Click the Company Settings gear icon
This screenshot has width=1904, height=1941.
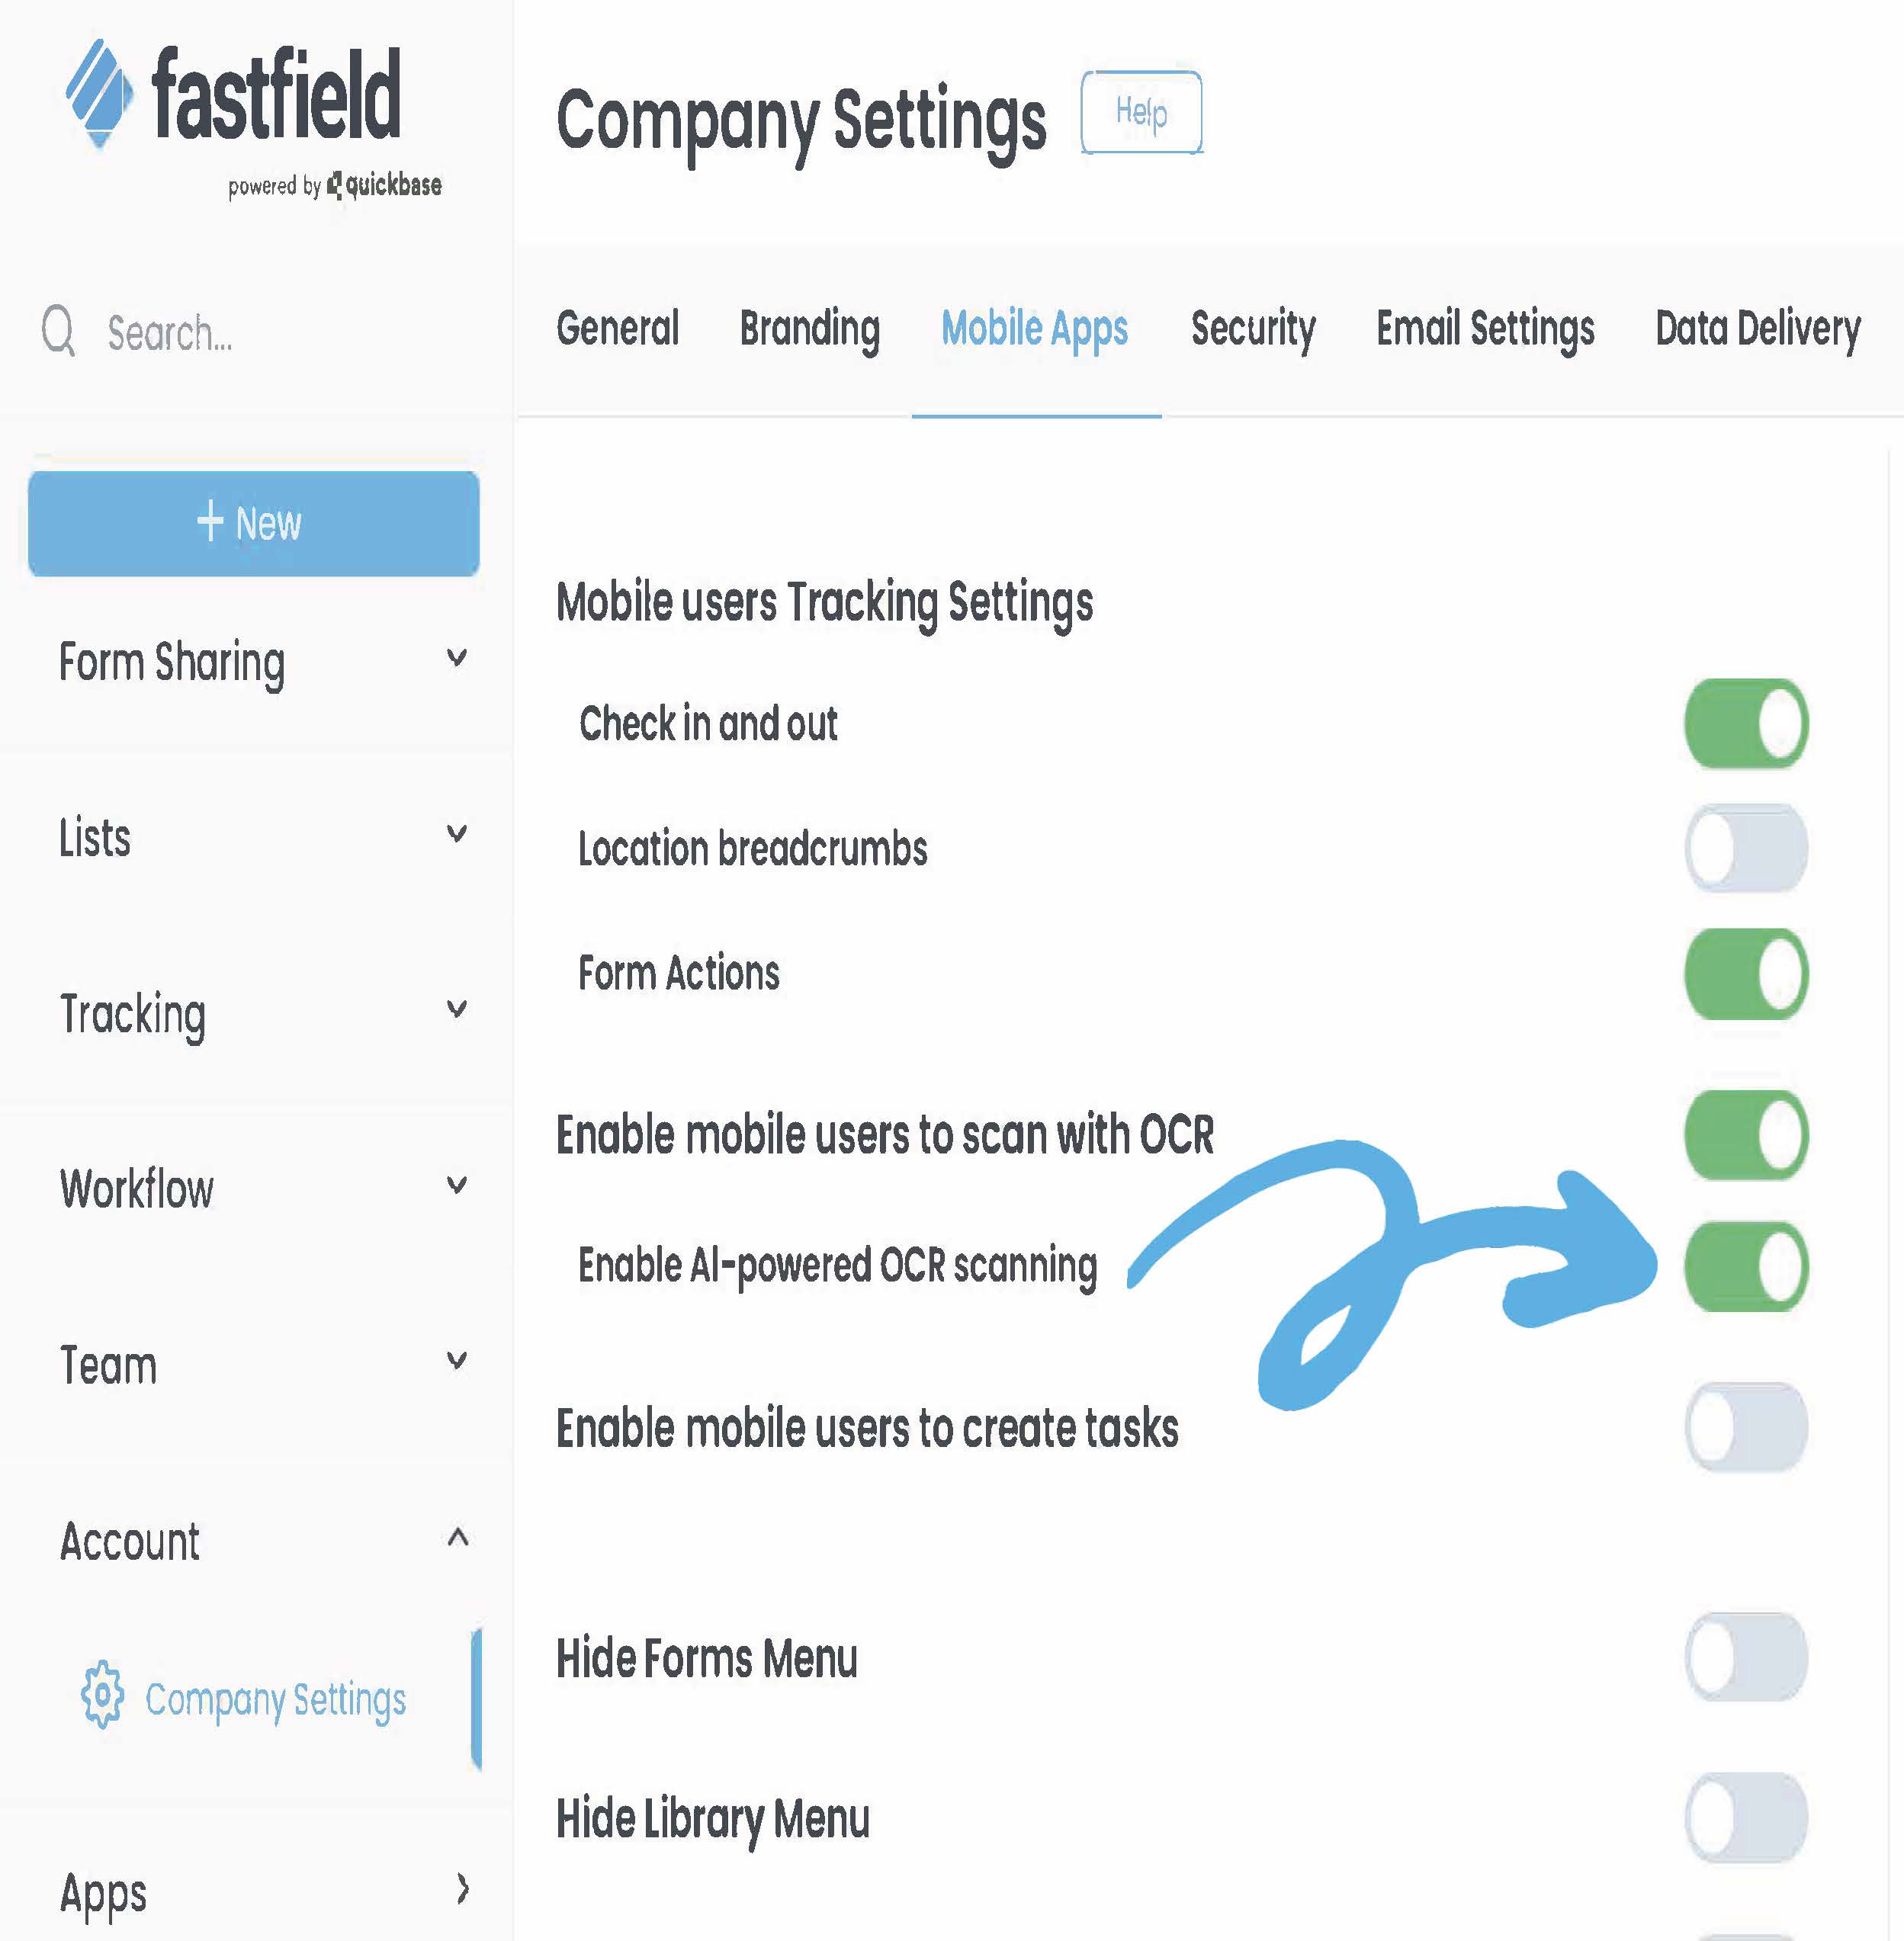[102, 1694]
